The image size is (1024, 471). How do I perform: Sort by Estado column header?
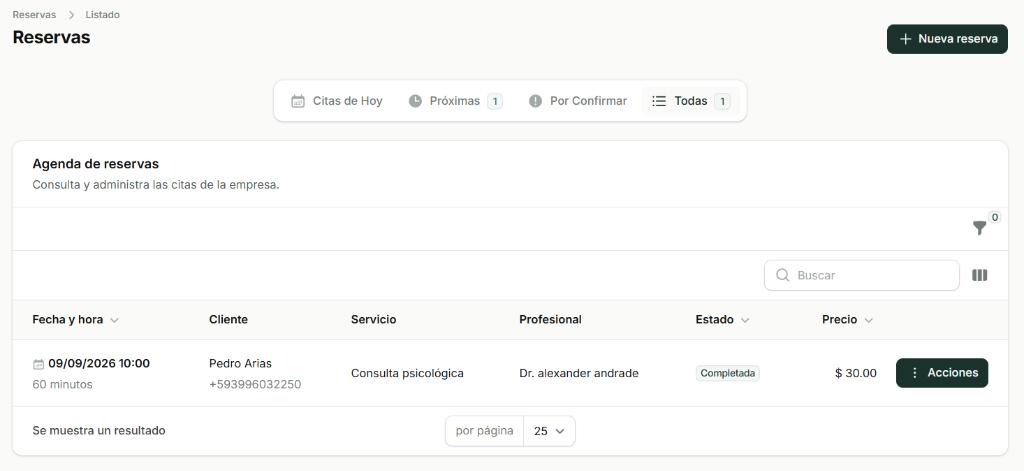coord(722,319)
